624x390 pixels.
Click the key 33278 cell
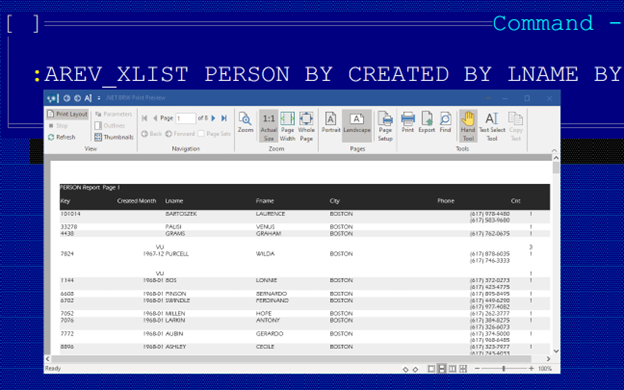69,227
